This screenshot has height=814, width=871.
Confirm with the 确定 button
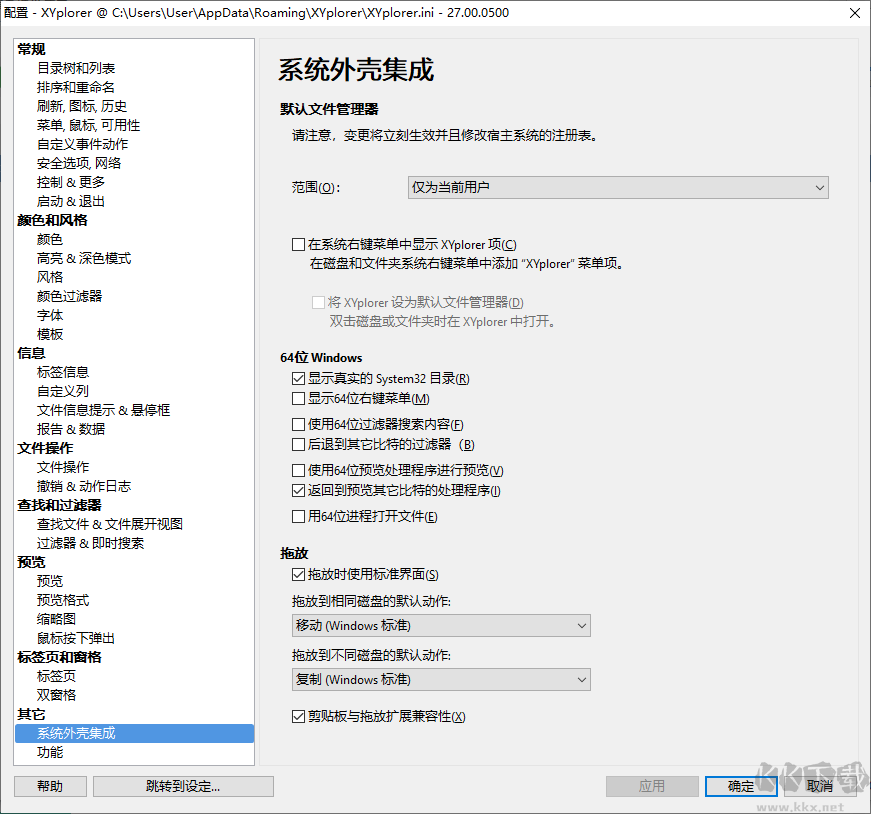(741, 786)
